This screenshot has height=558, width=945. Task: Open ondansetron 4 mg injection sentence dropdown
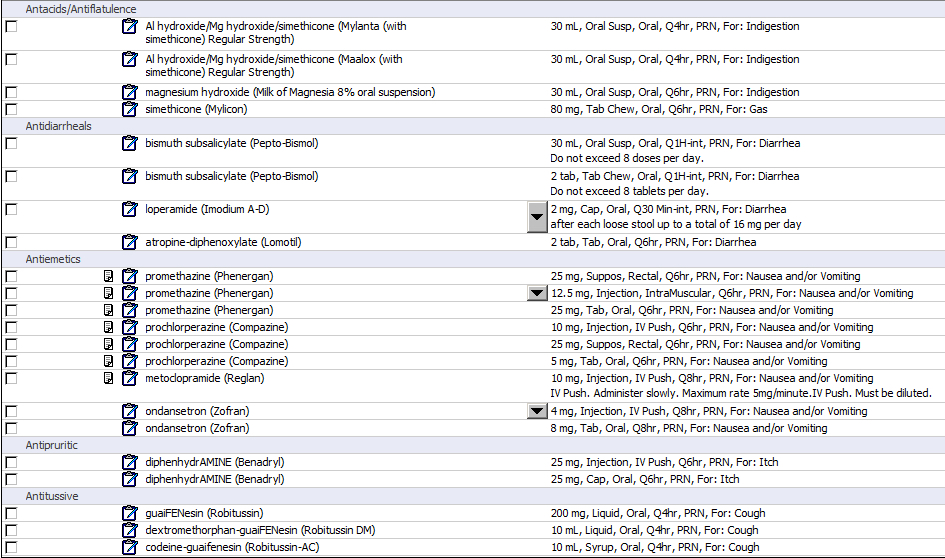[537, 411]
